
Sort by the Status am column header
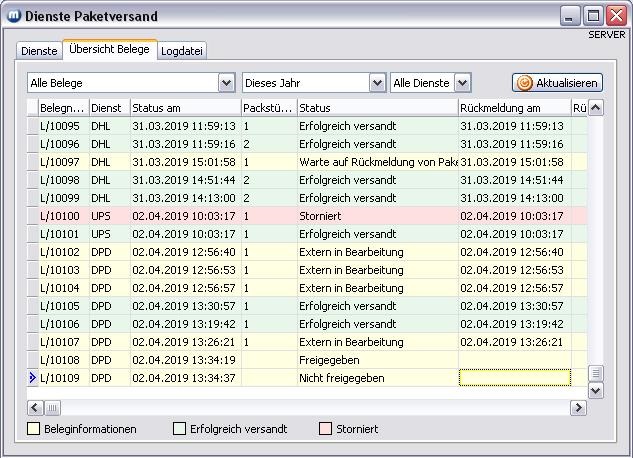(183, 107)
